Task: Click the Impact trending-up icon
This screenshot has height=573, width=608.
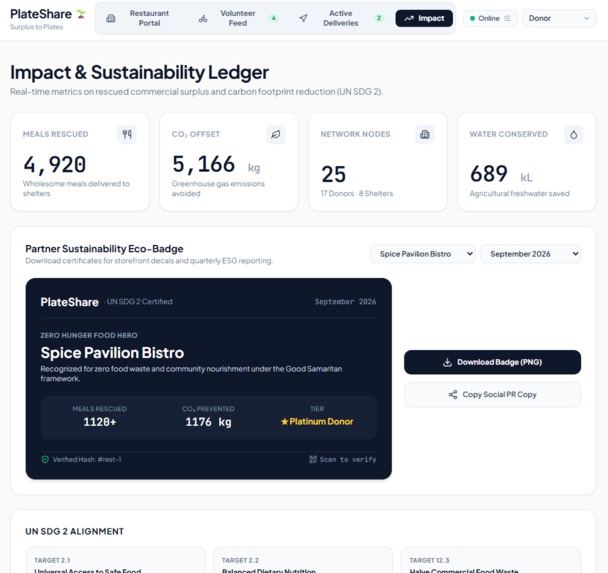Action: pyautogui.click(x=409, y=18)
